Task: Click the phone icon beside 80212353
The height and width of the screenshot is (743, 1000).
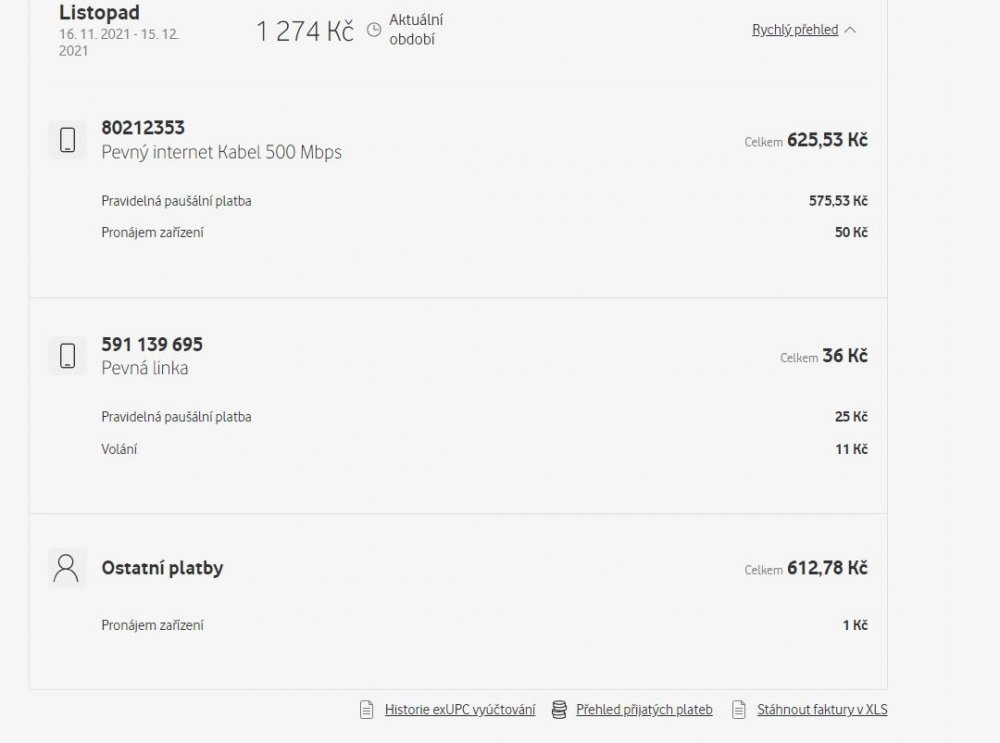Action: coord(67,140)
